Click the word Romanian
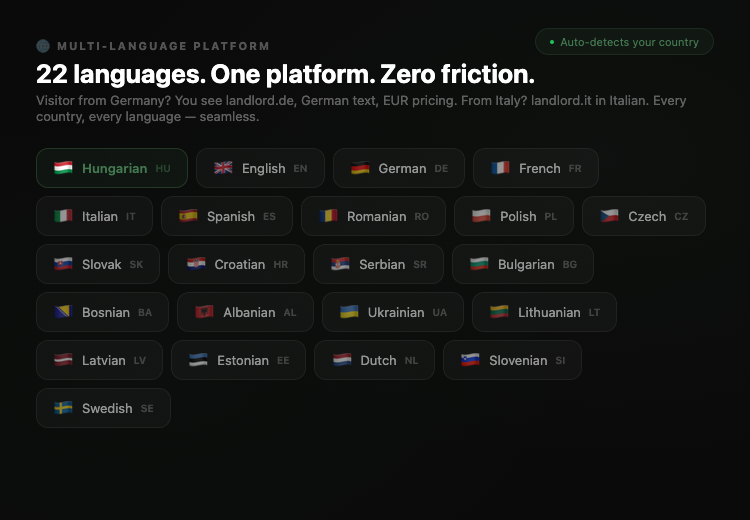750x520 pixels. tap(376, 216)
